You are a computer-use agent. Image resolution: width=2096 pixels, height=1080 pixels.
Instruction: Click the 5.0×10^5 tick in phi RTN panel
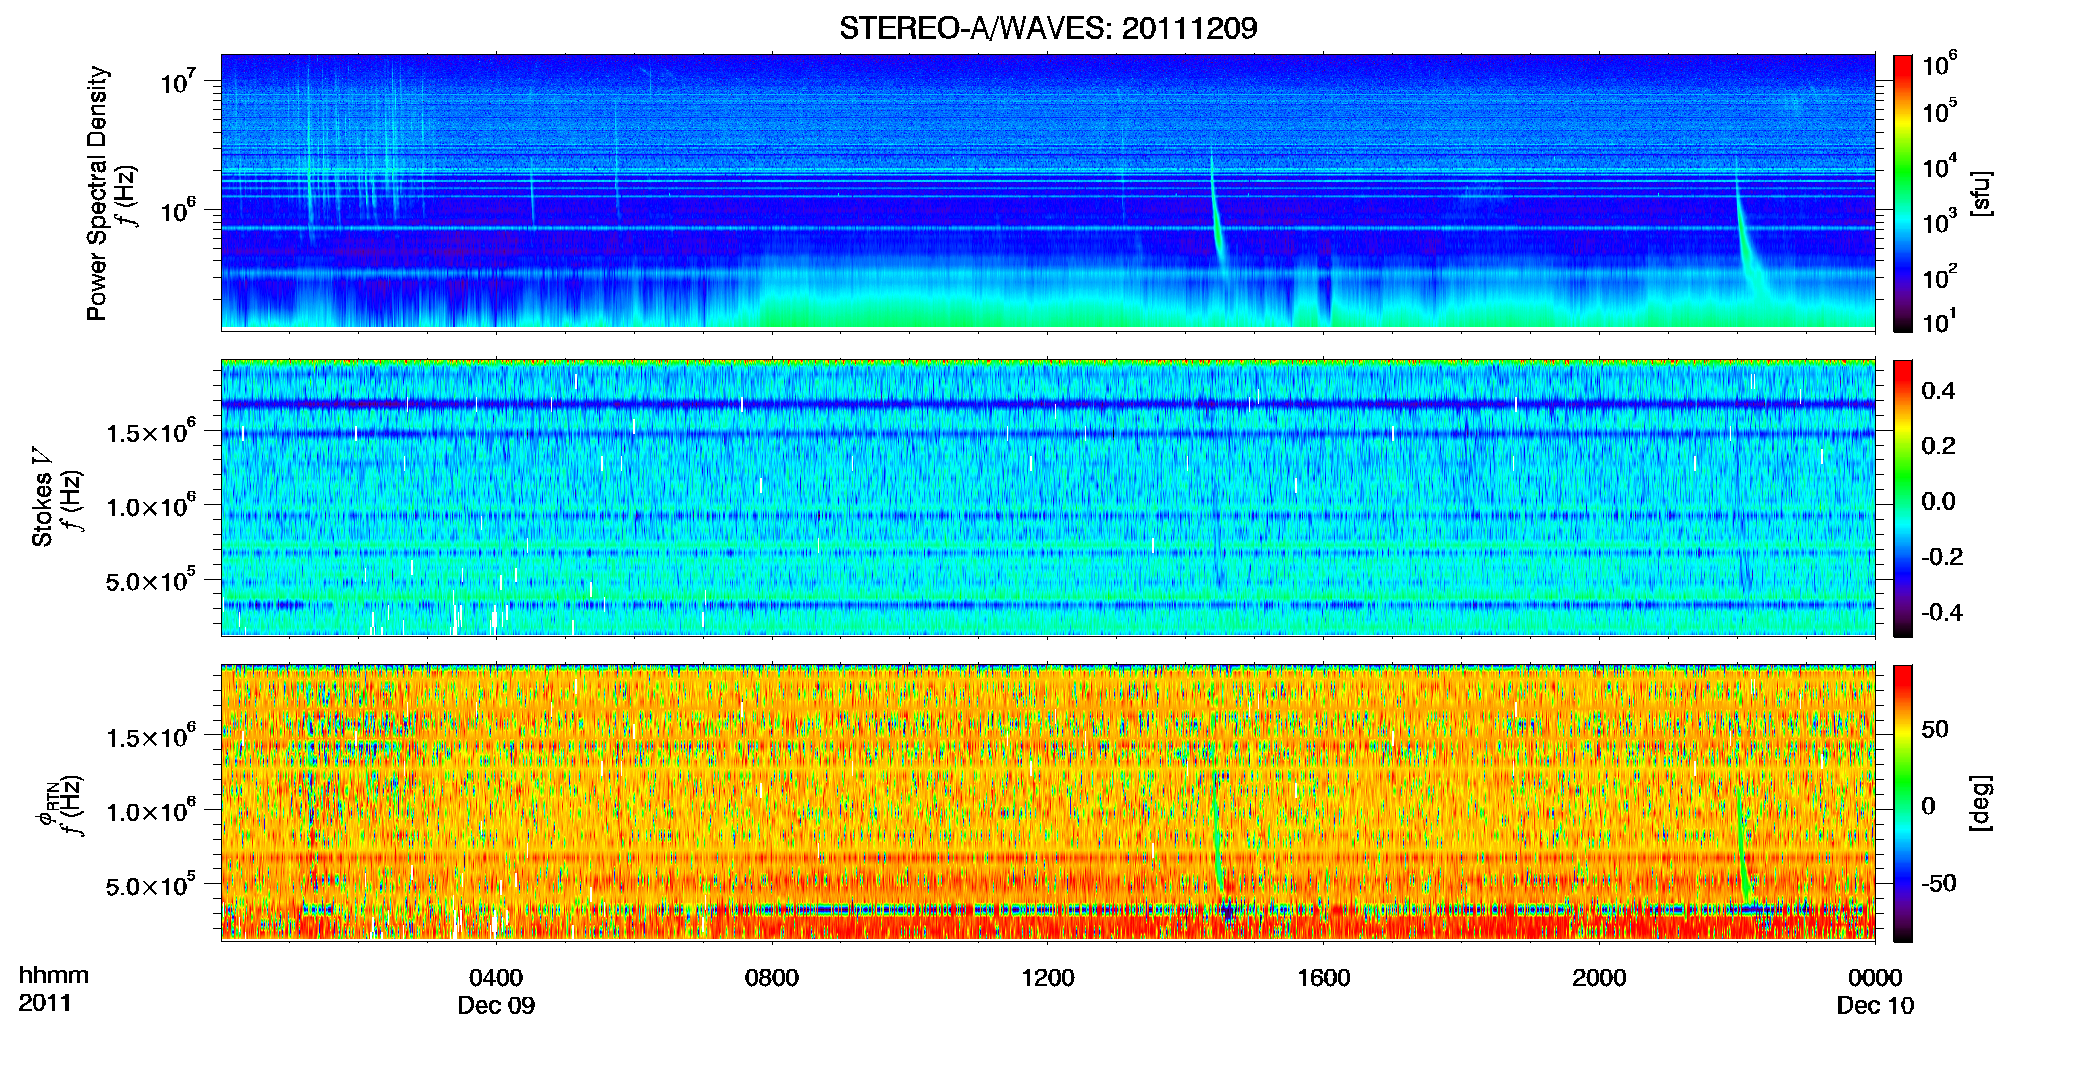click(151, 885)
